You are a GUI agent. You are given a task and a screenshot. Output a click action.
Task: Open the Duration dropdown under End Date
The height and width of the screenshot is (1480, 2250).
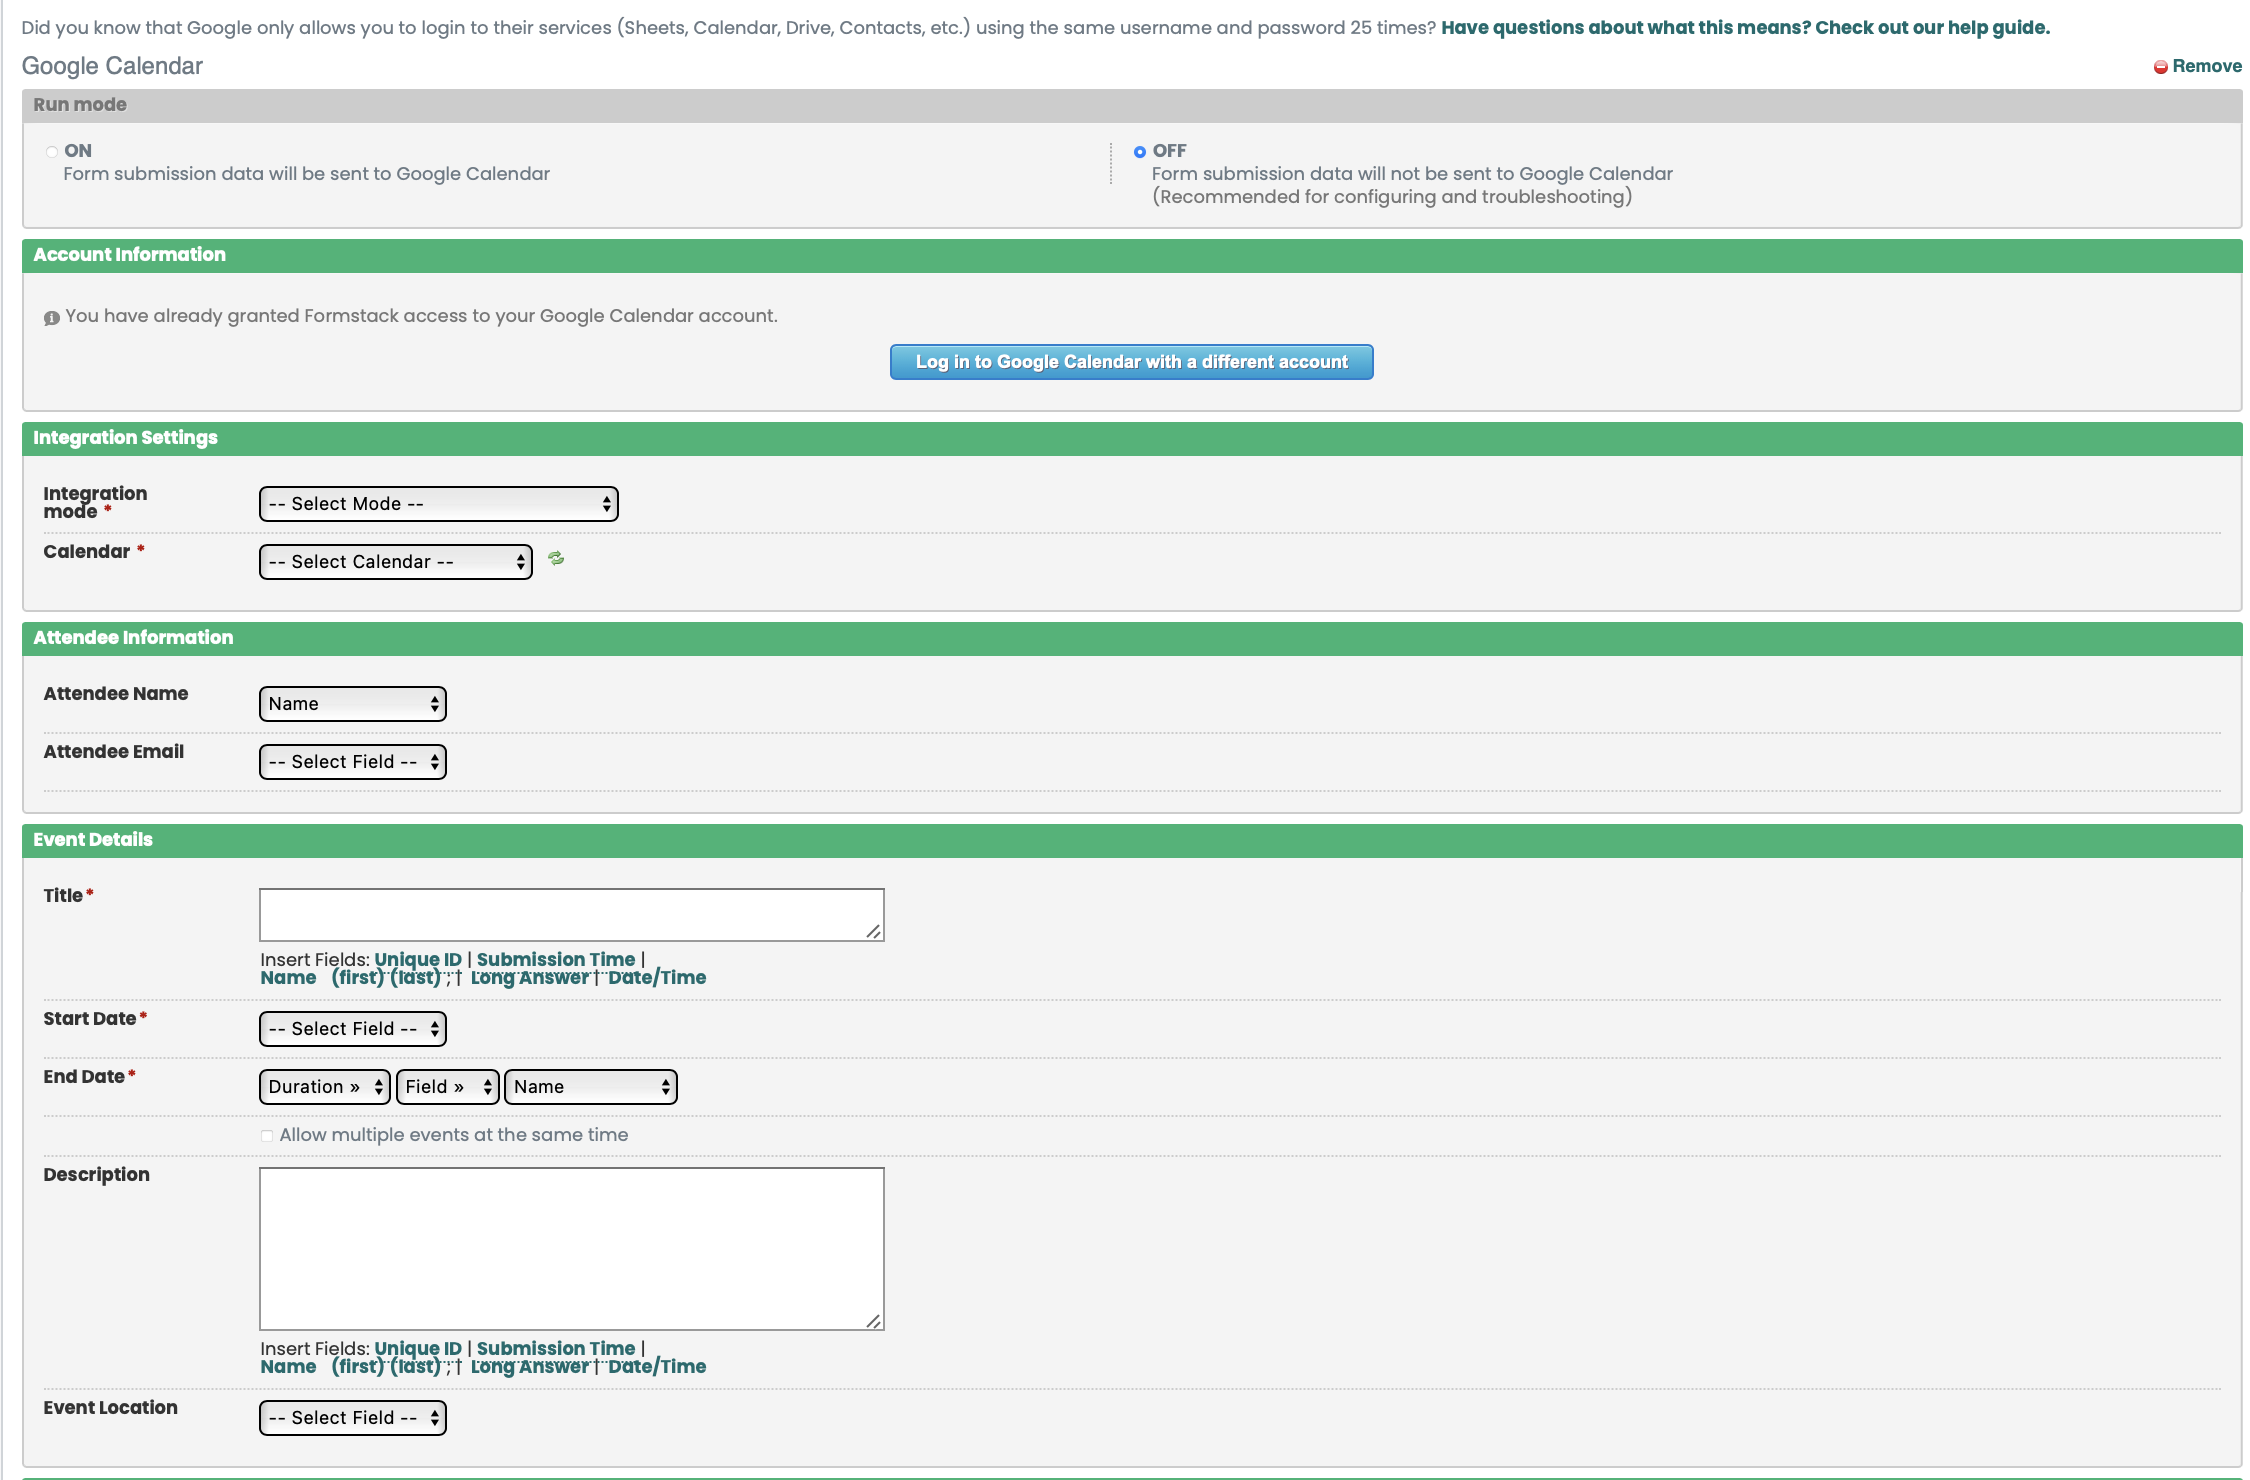[x=323, y=1086]
